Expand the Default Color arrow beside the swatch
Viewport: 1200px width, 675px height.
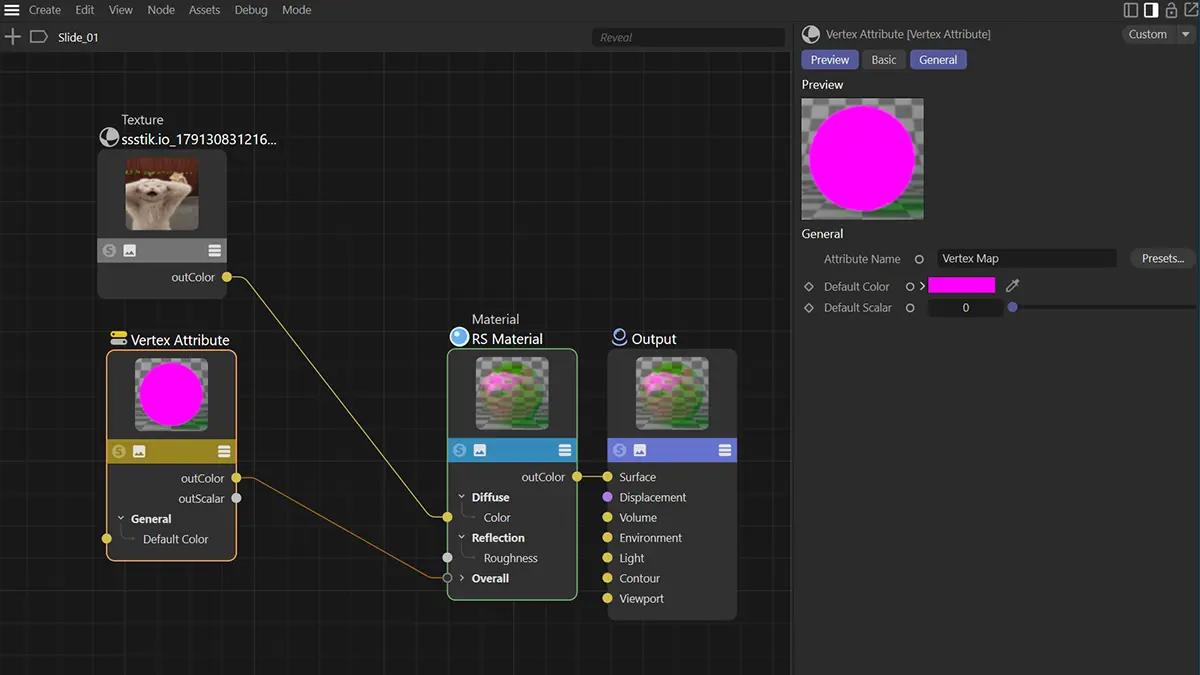point(923,287)
